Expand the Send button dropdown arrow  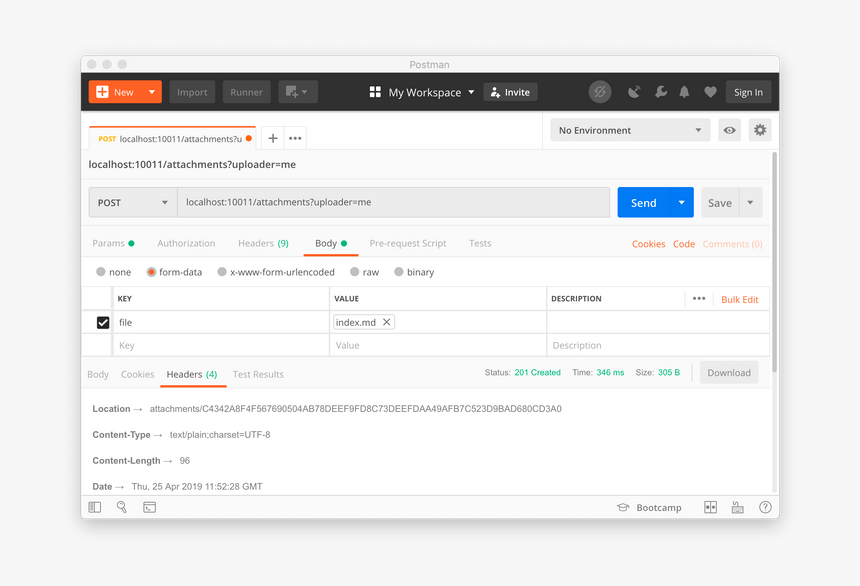click(681, 202)
